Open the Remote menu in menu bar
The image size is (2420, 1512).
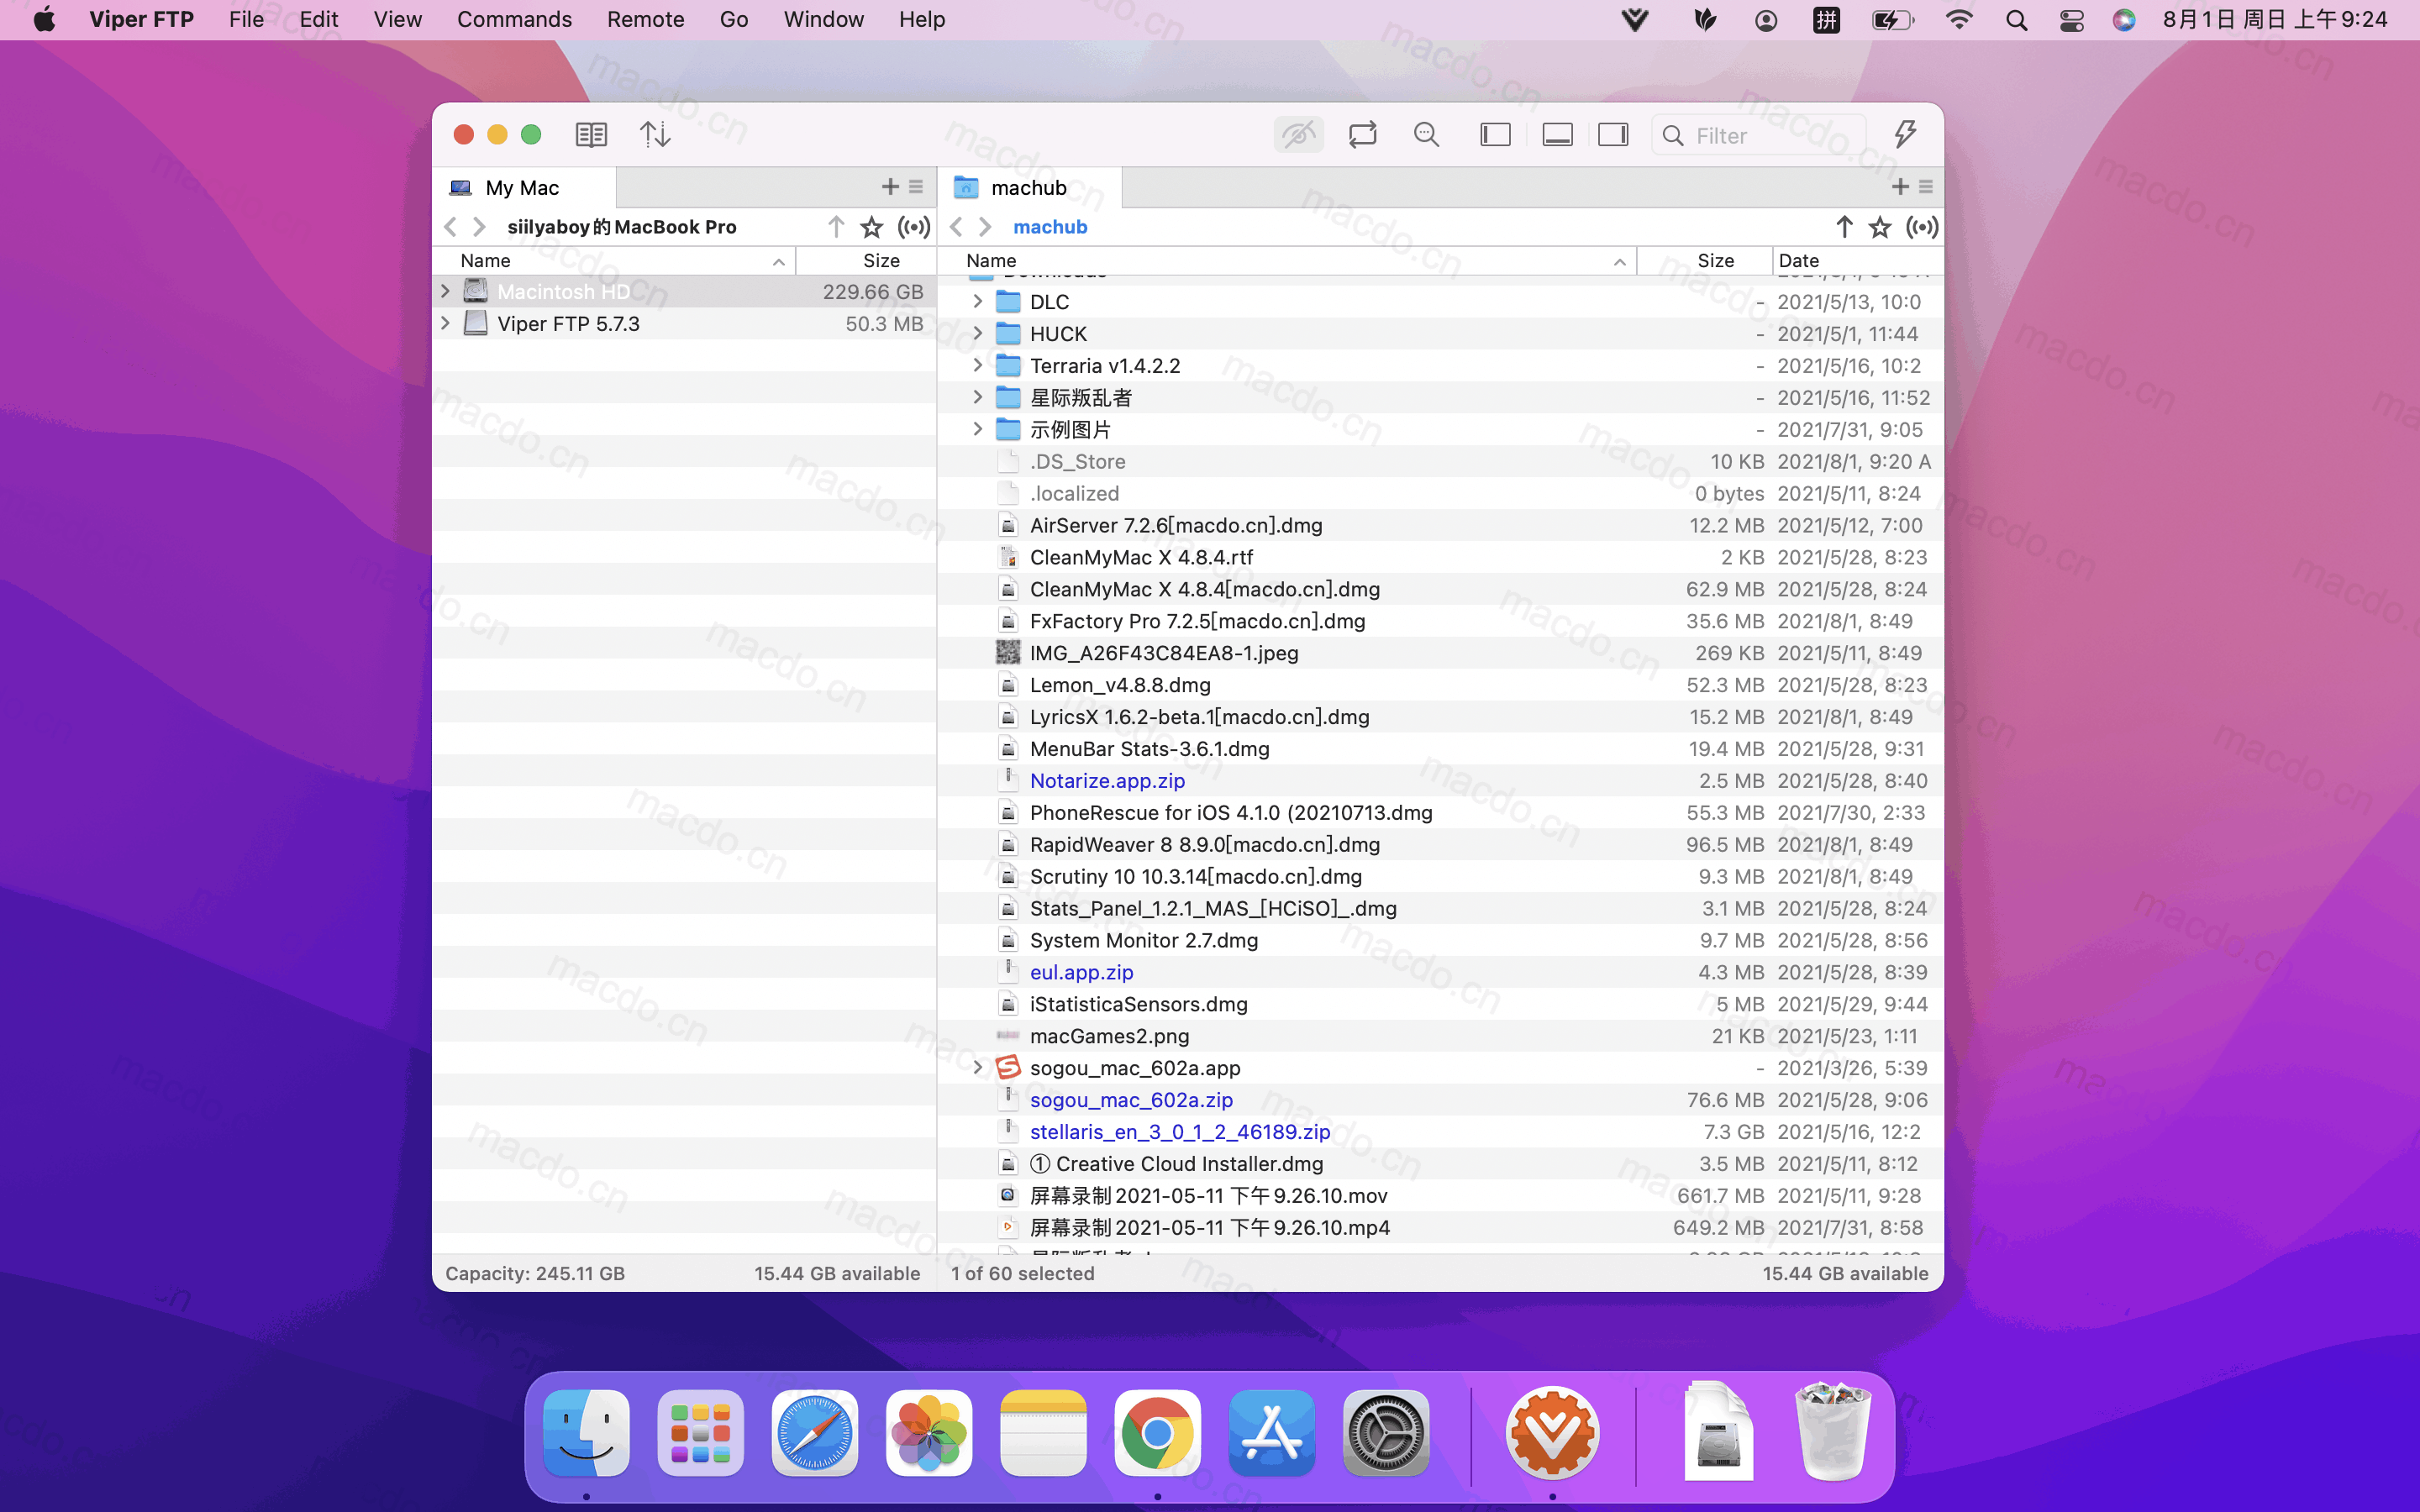[644, 19]
